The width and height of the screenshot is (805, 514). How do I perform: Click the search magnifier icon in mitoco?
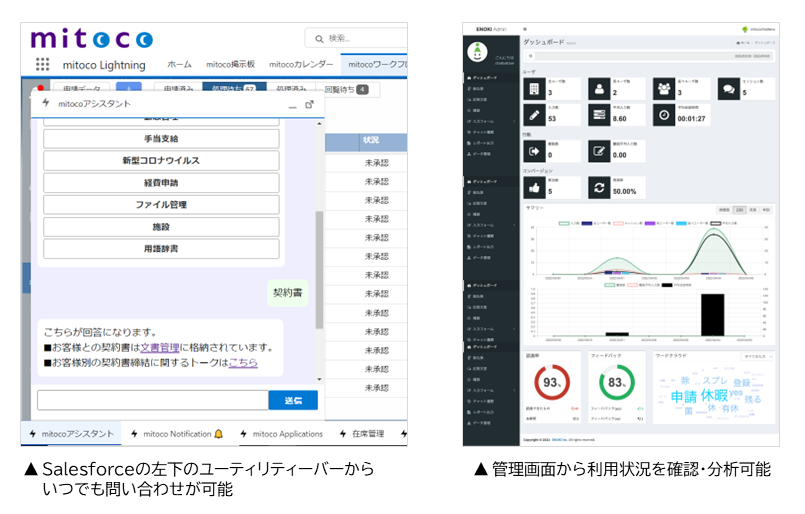[319, 39]
